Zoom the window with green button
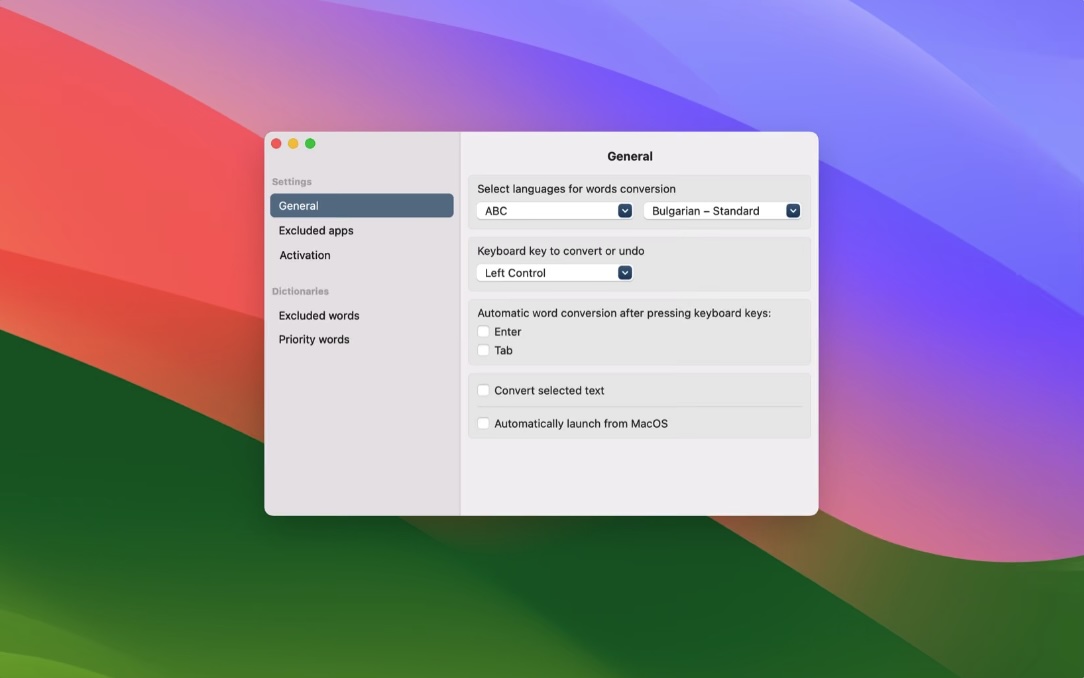 click(310, 144)
